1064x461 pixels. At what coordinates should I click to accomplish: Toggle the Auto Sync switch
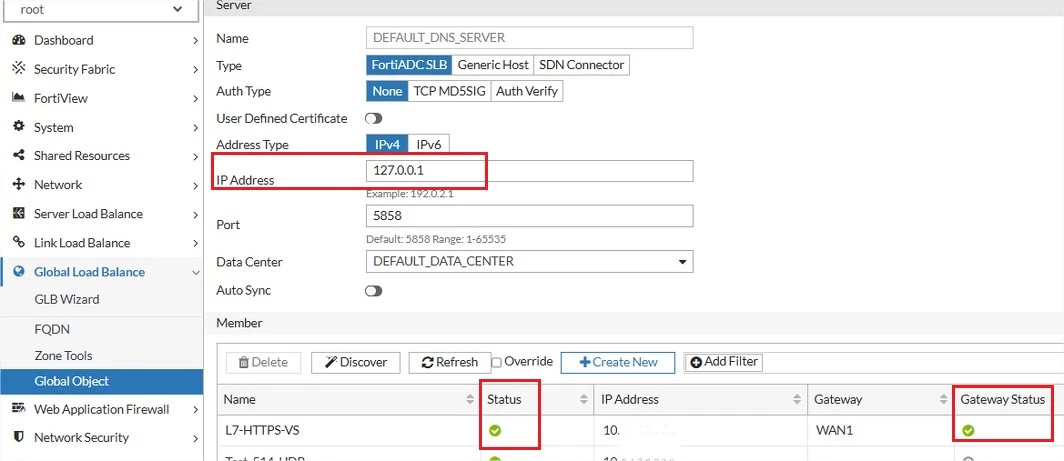click(373, 291)
